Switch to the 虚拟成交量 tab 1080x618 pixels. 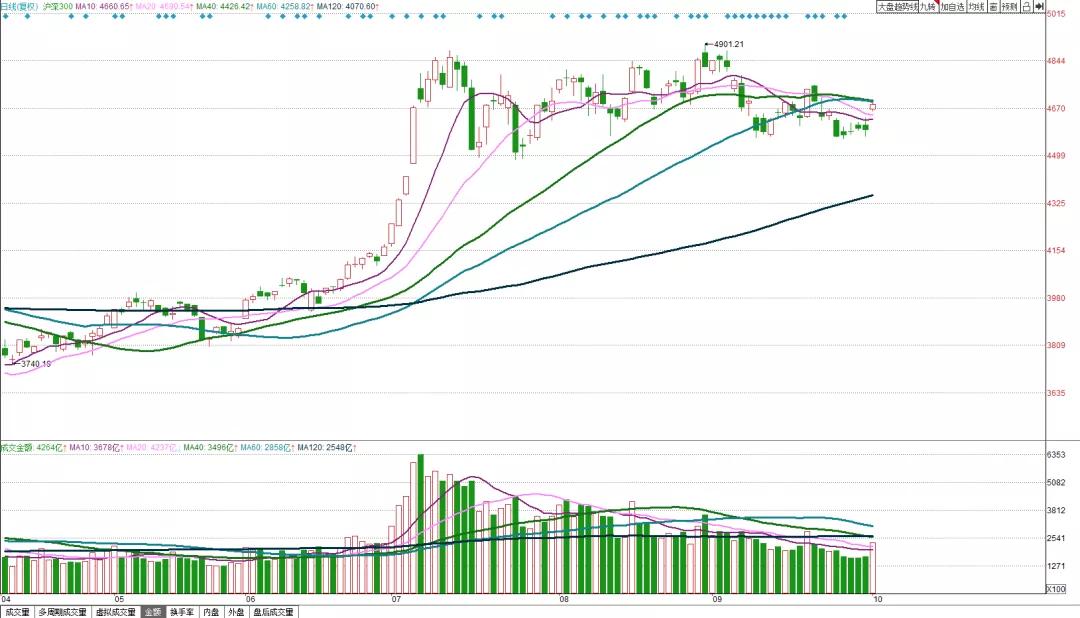coord(115,612)
